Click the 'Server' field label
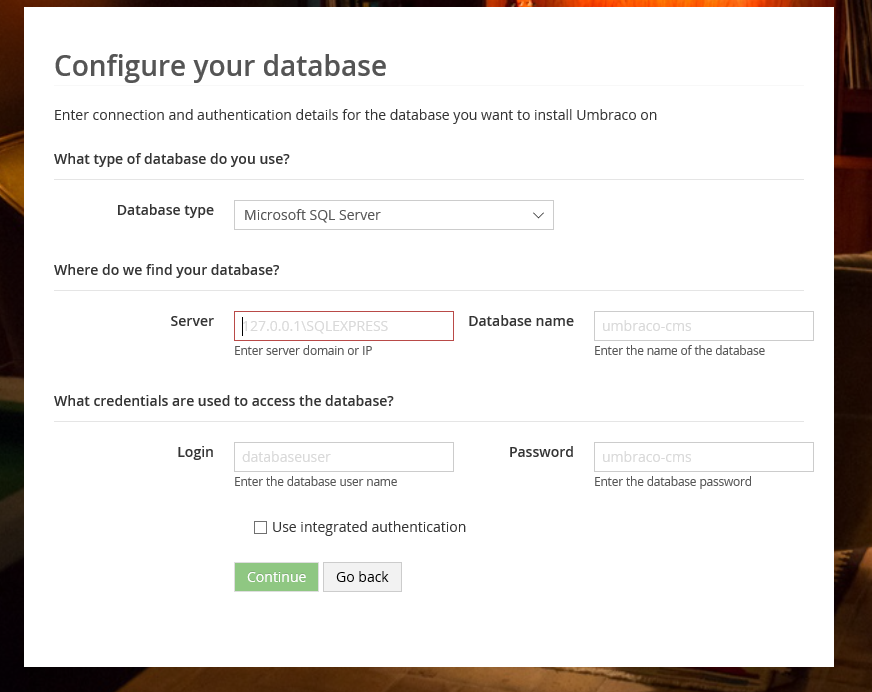This screenshot has height=692, width=872. [192, 321]
